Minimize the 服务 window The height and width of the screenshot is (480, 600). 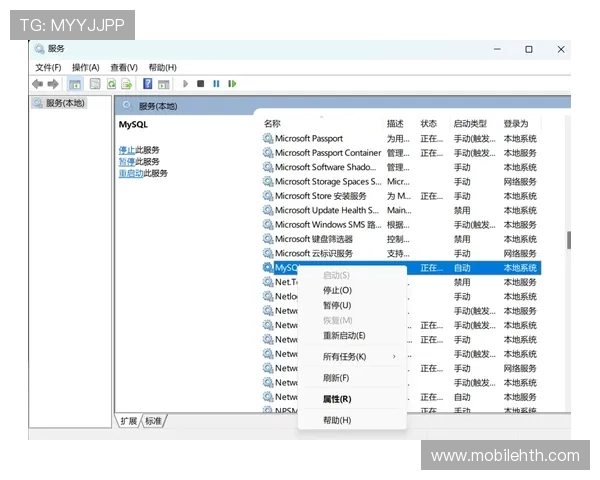click(497, 49)
